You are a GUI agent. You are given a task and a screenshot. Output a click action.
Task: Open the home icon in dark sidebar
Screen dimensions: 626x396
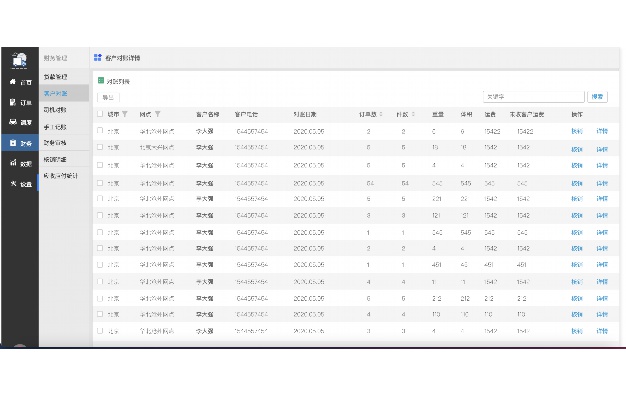(x=13, y=81)
